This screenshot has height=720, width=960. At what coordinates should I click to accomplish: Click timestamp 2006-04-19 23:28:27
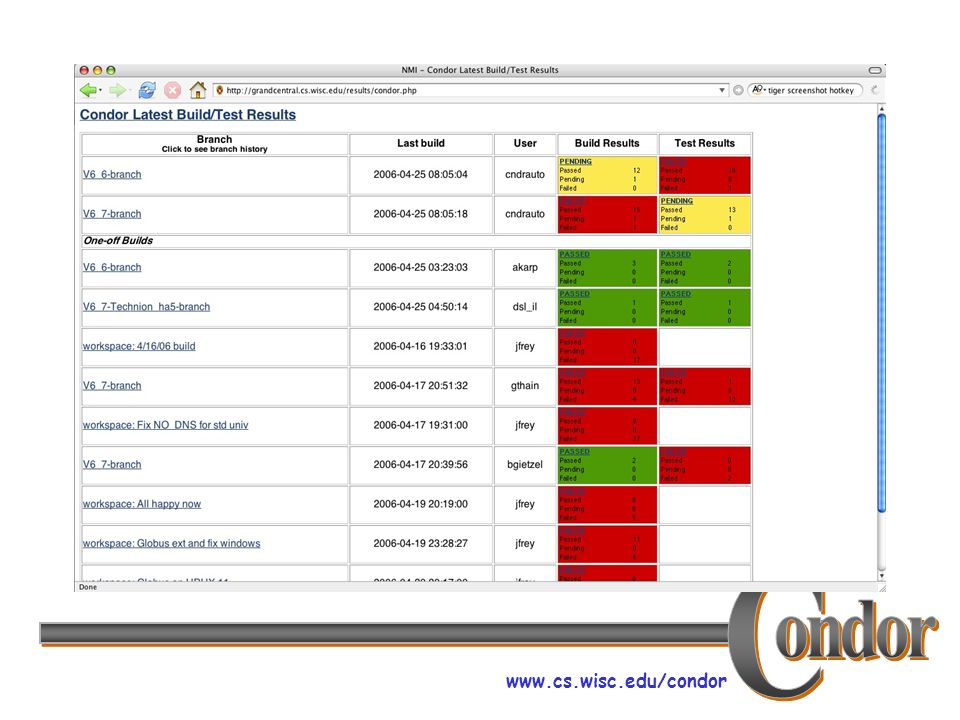tap(421, 544)
